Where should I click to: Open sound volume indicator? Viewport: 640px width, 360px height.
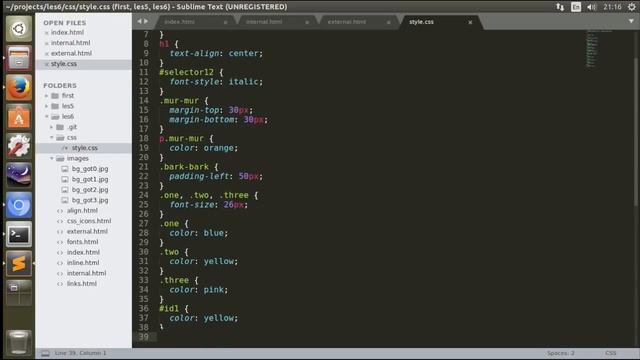tap(591, 7)
